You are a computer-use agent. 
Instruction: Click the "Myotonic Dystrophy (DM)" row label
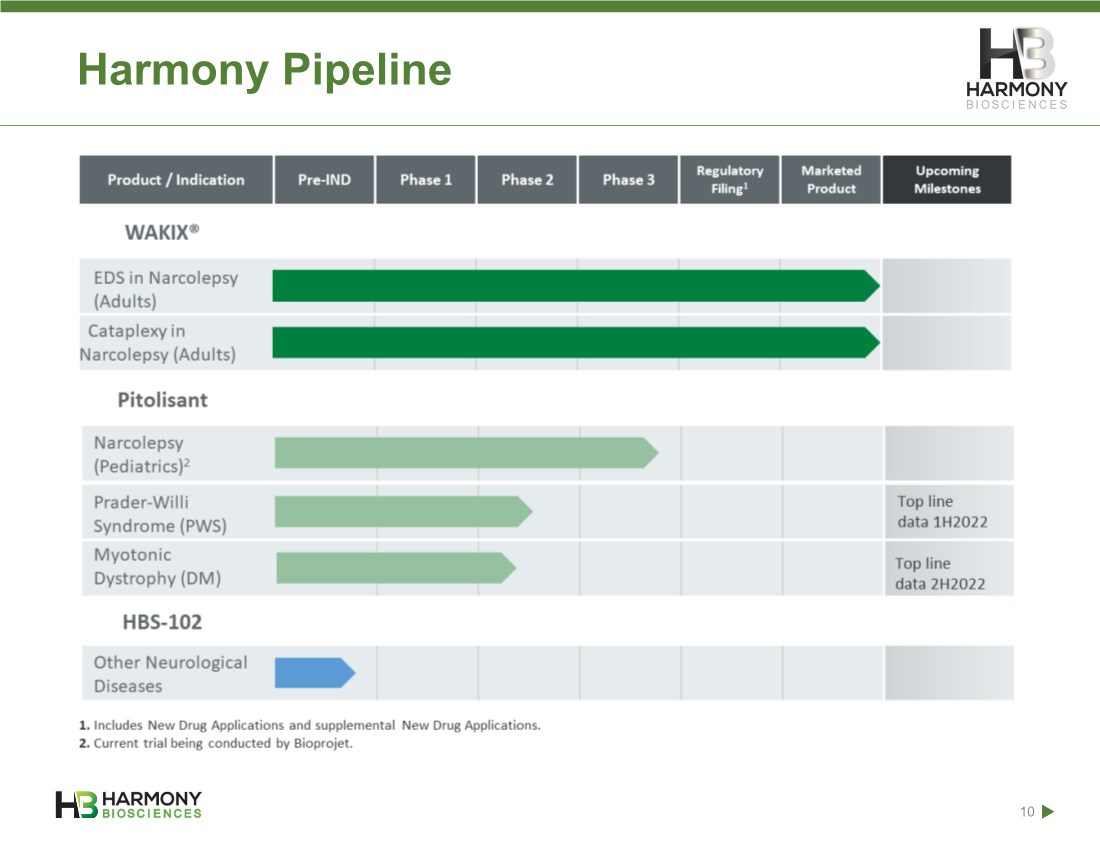click(x=157, y=566)
